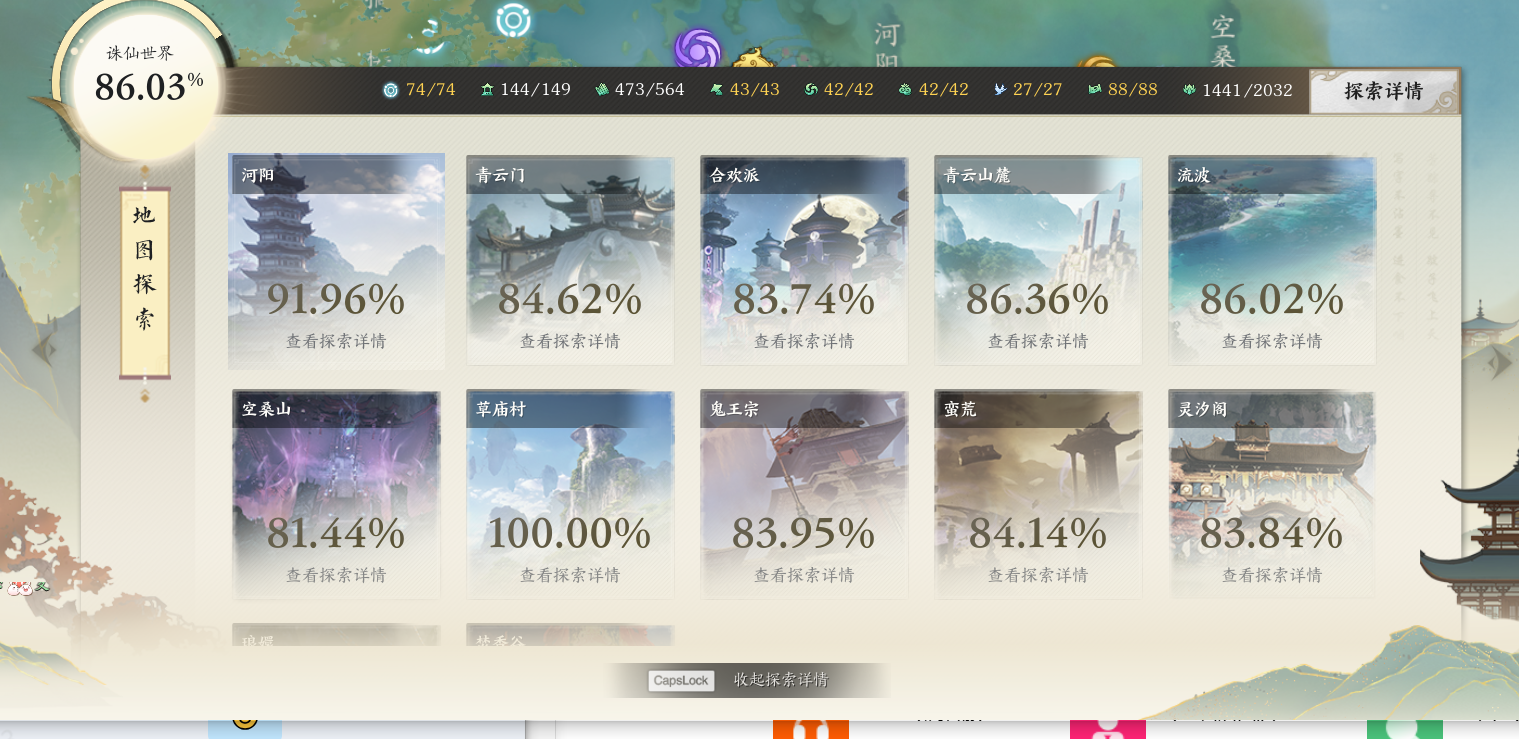1519x739 pixels.
Task: Open the 合欢派 region card
Action: (804, 261)
